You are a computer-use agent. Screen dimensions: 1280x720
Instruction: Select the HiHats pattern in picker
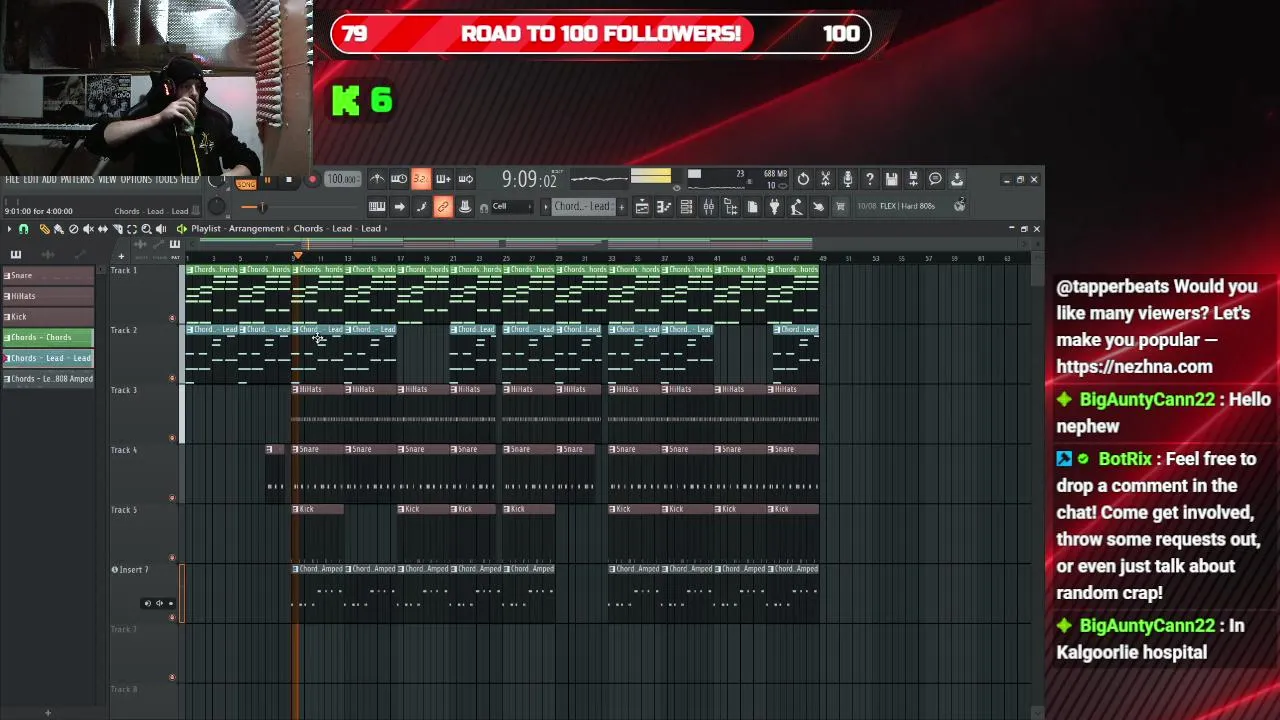47,296
